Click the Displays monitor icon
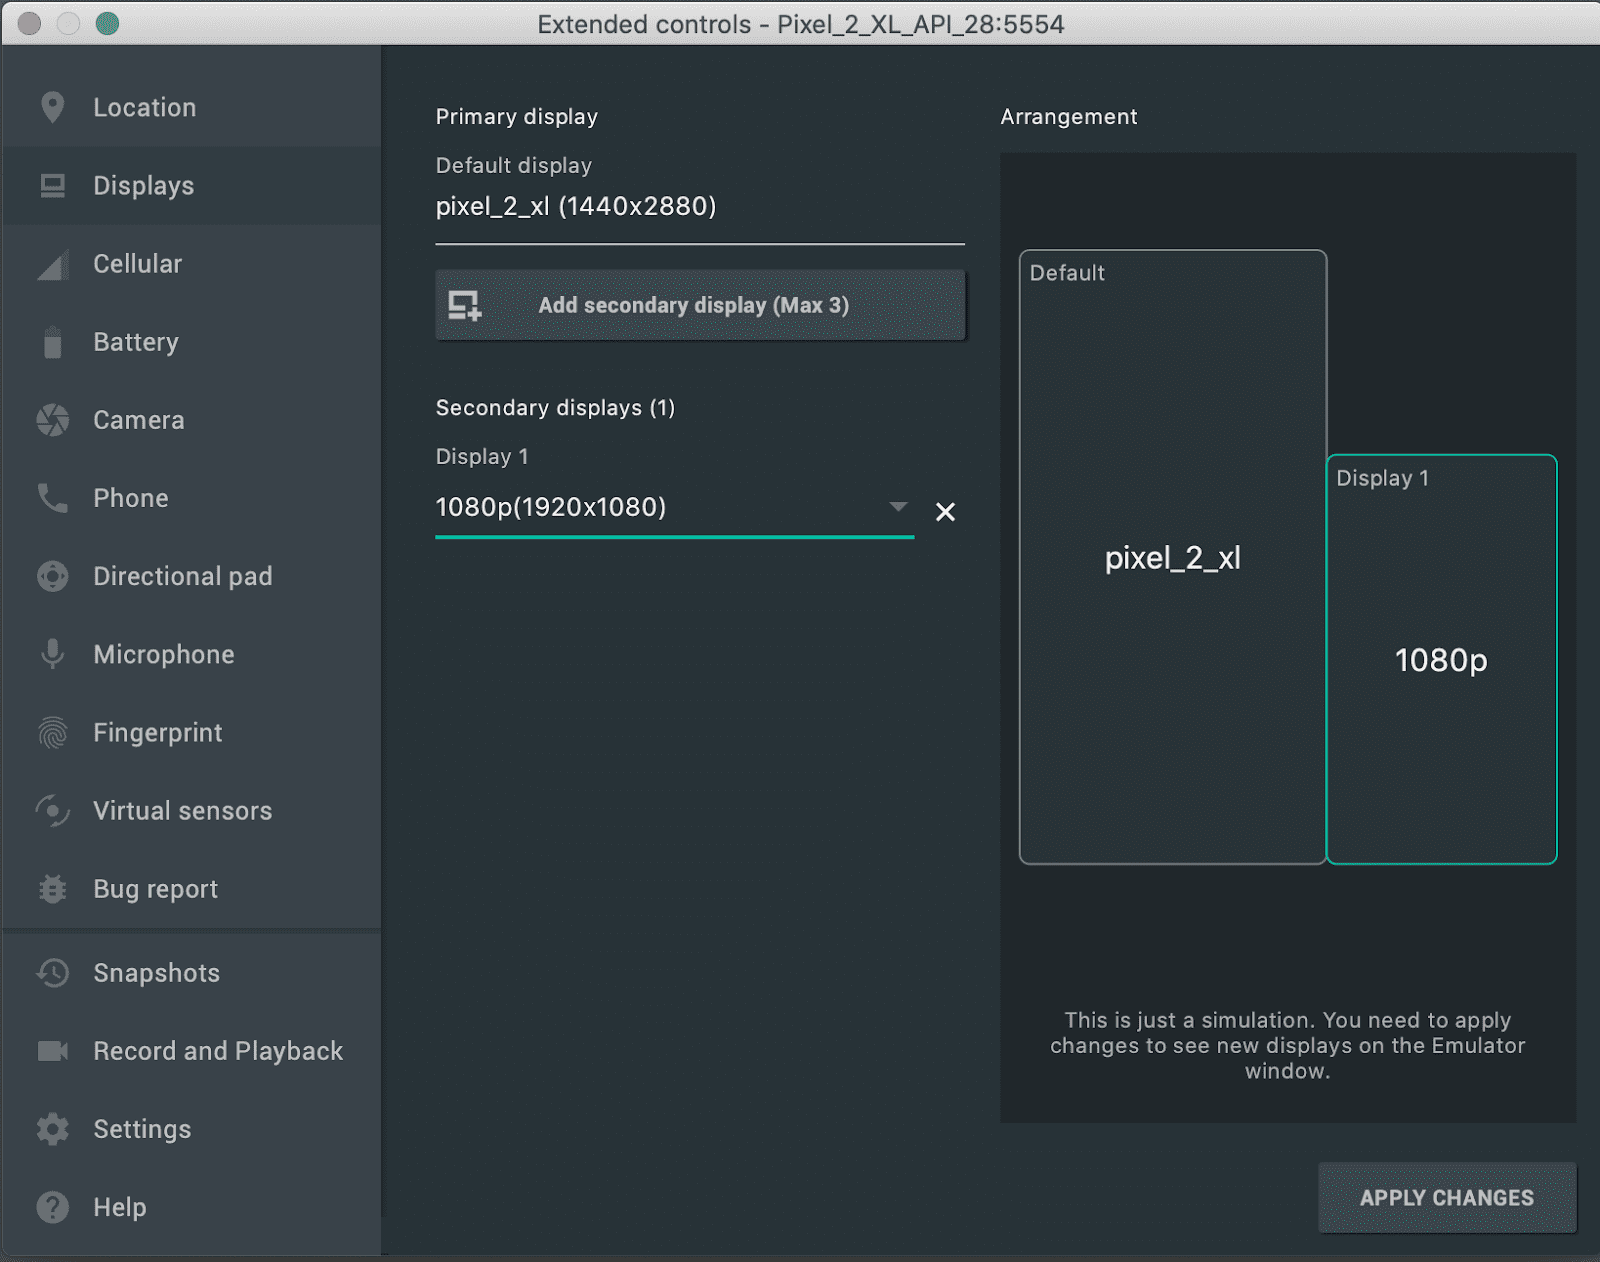 tap(51, 185)
